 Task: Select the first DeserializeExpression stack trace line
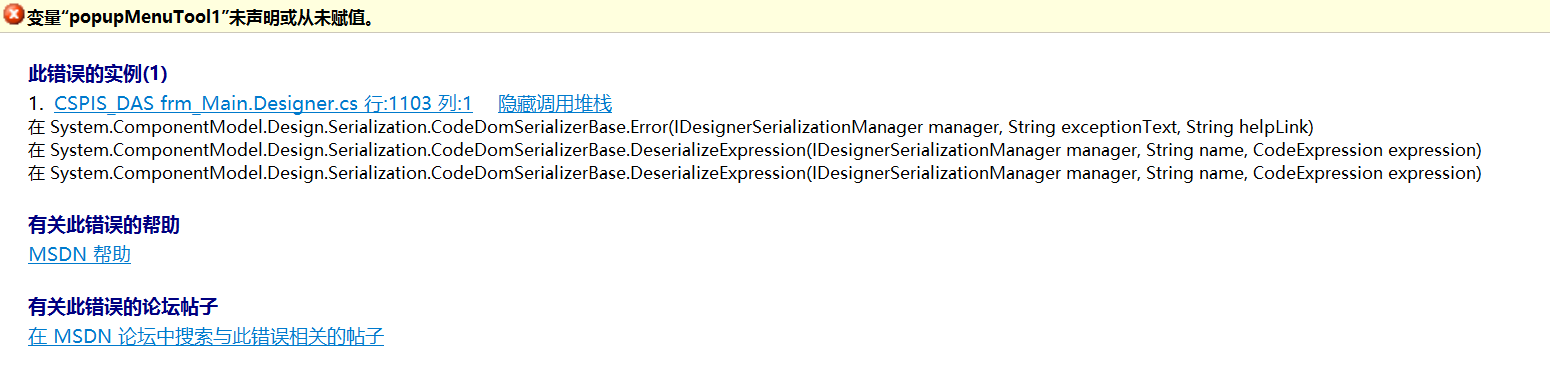(x=754, y=150)
